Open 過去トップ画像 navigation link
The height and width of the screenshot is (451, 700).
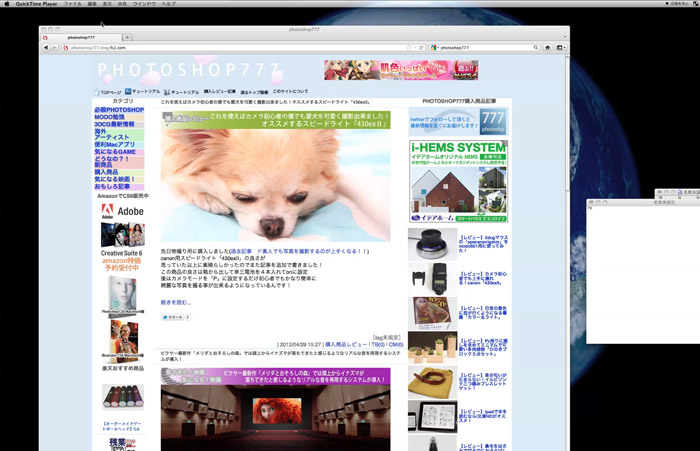tap(254, 92)
